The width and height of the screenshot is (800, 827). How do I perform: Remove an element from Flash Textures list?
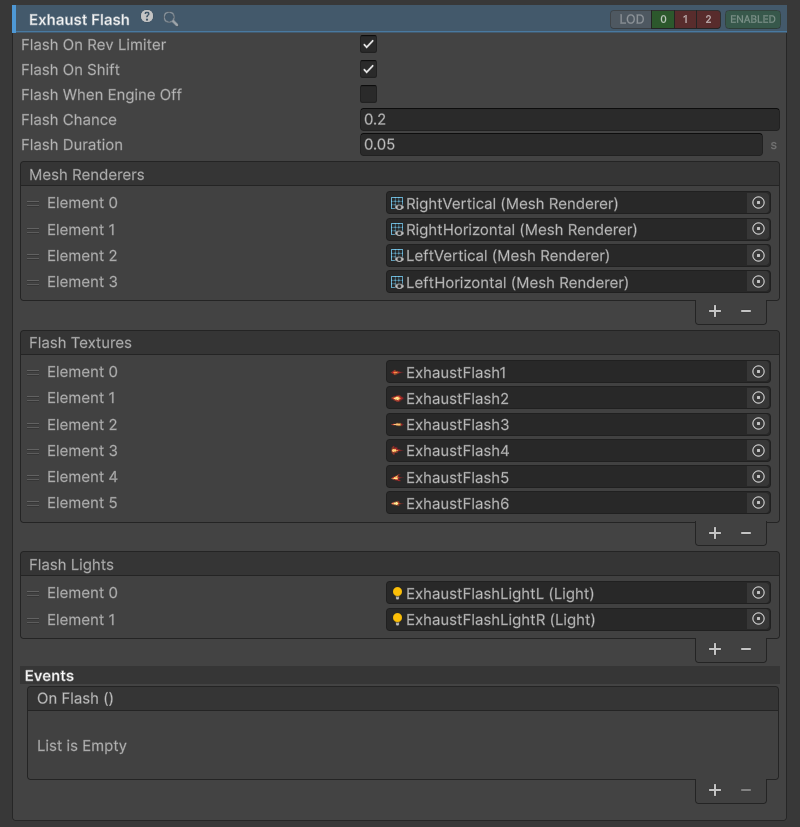[746, 533]
